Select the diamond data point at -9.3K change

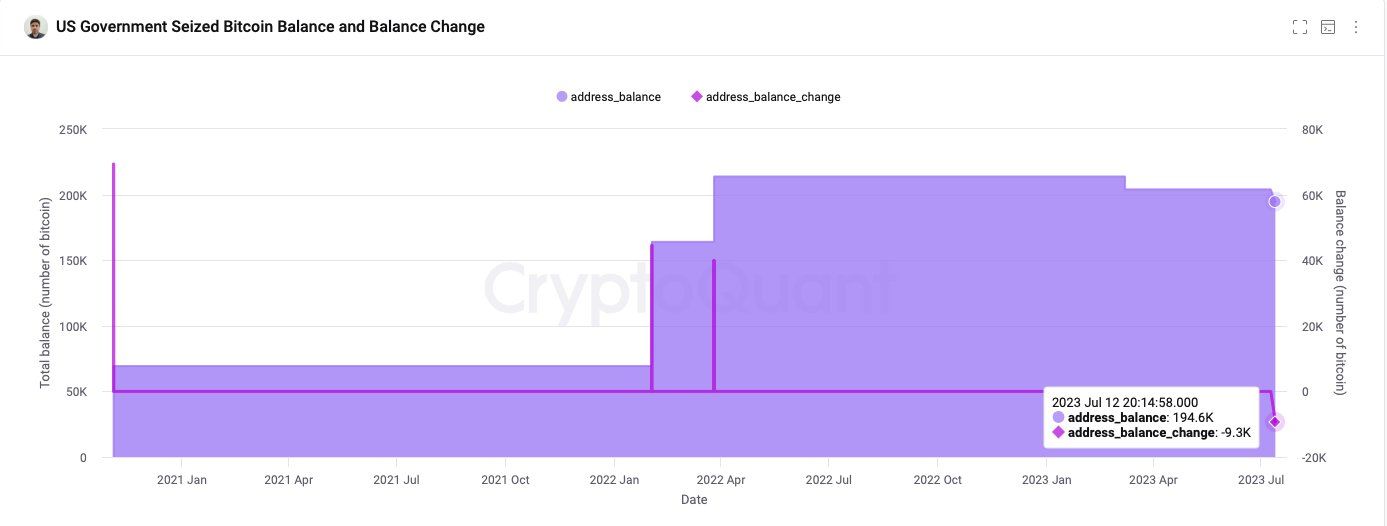[x=1275, y=422]
